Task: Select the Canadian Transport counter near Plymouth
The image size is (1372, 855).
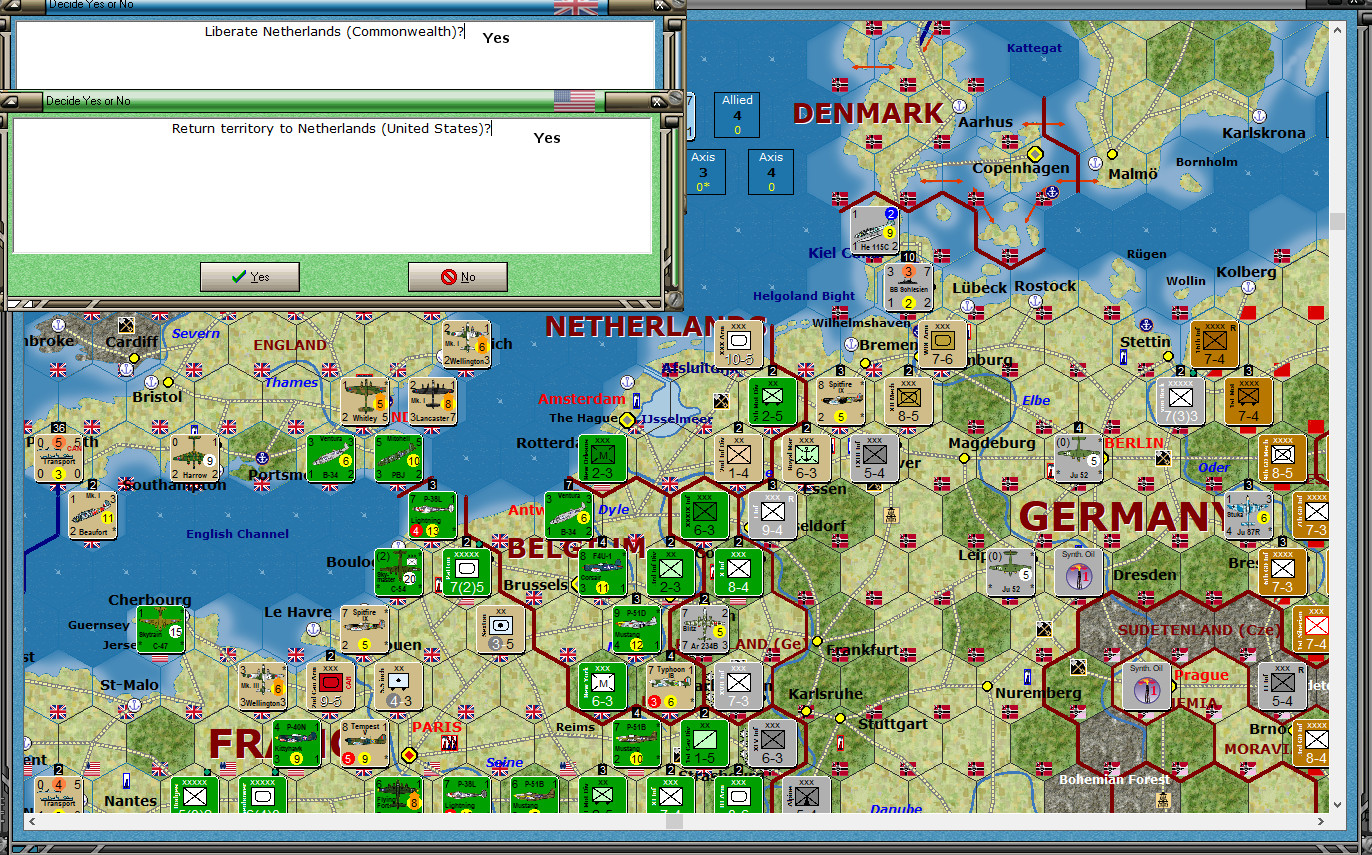Action: pyautogui.click(x=58, y=459)
